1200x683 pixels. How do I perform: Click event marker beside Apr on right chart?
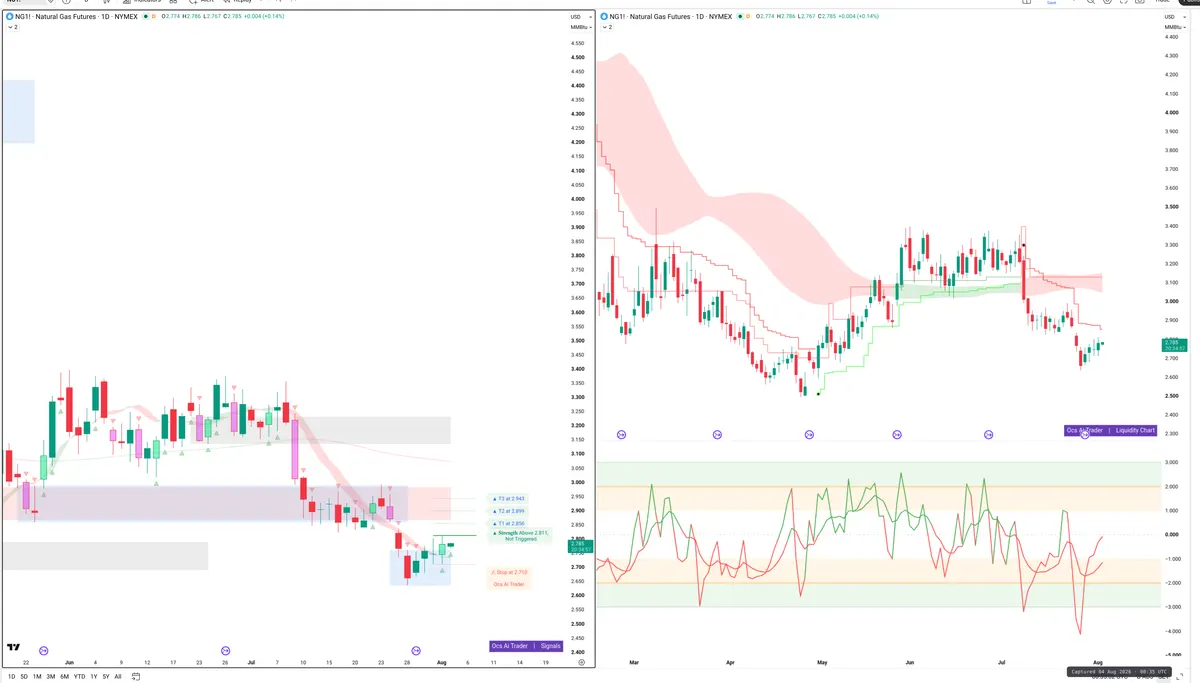[x=717, y=435]
